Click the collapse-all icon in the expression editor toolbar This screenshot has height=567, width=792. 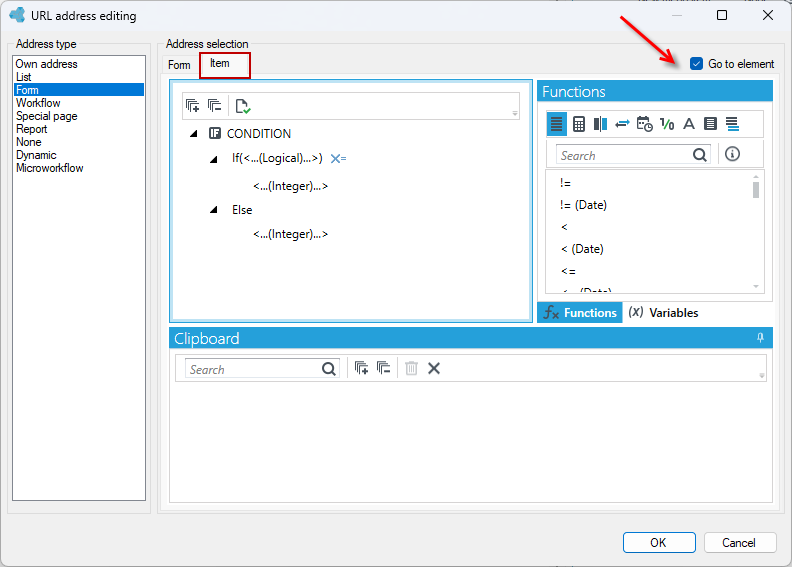(215, 106)
